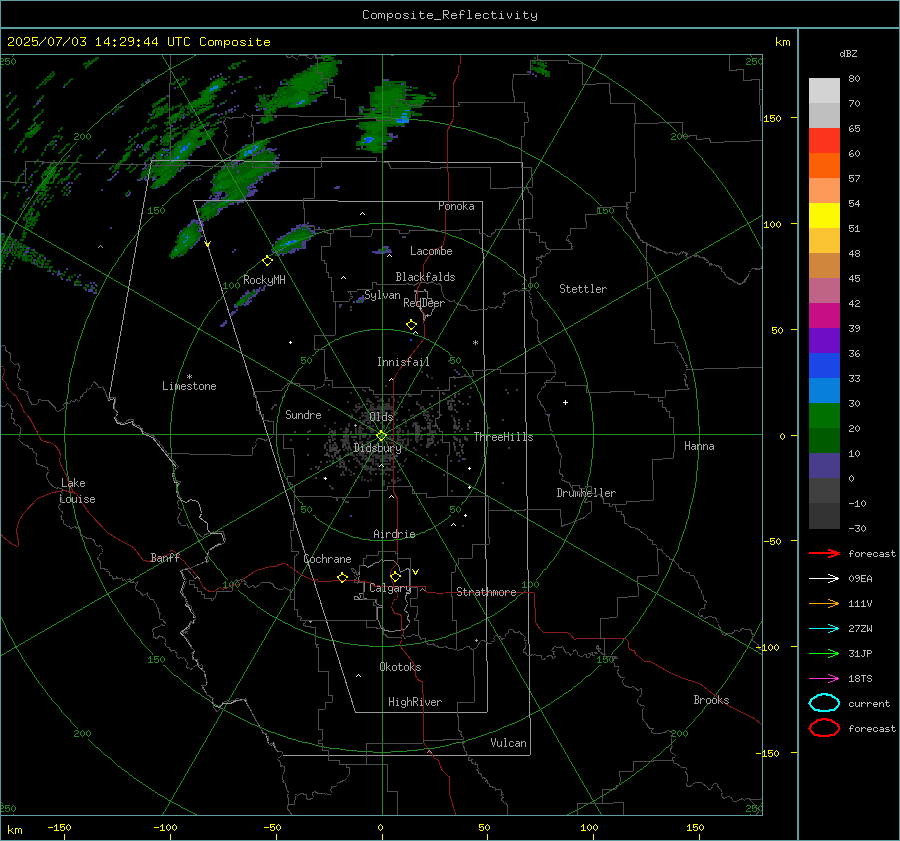The image size is (900, 841).
Task: Click the Innisfail city label
Action: tap(403, 362)
